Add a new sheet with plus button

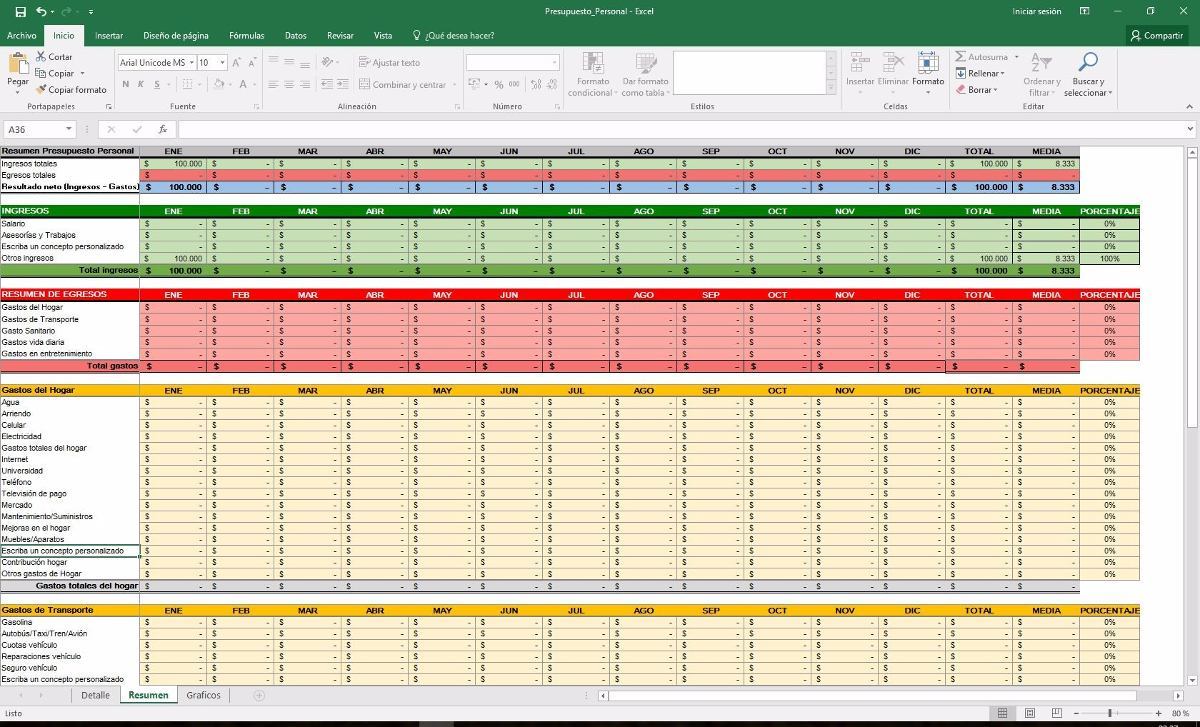point(259,695)
